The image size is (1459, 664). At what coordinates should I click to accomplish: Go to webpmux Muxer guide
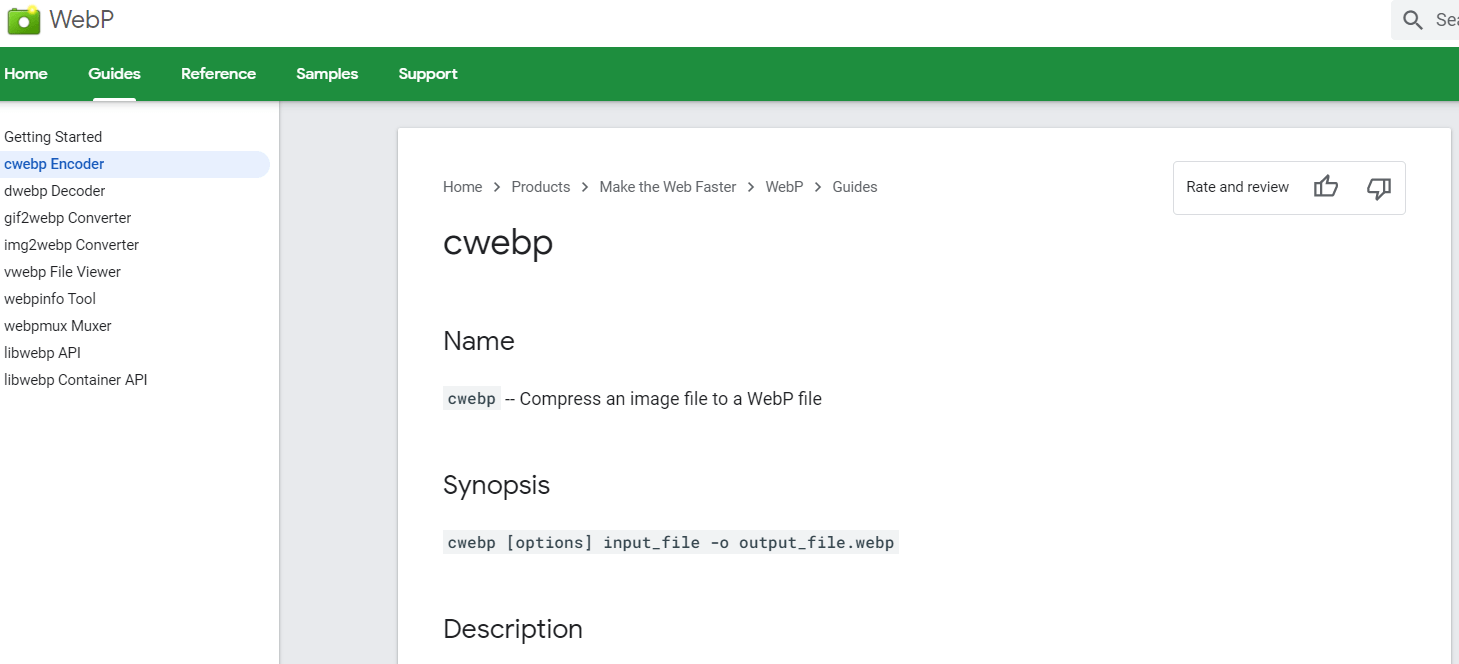[58, 326]
